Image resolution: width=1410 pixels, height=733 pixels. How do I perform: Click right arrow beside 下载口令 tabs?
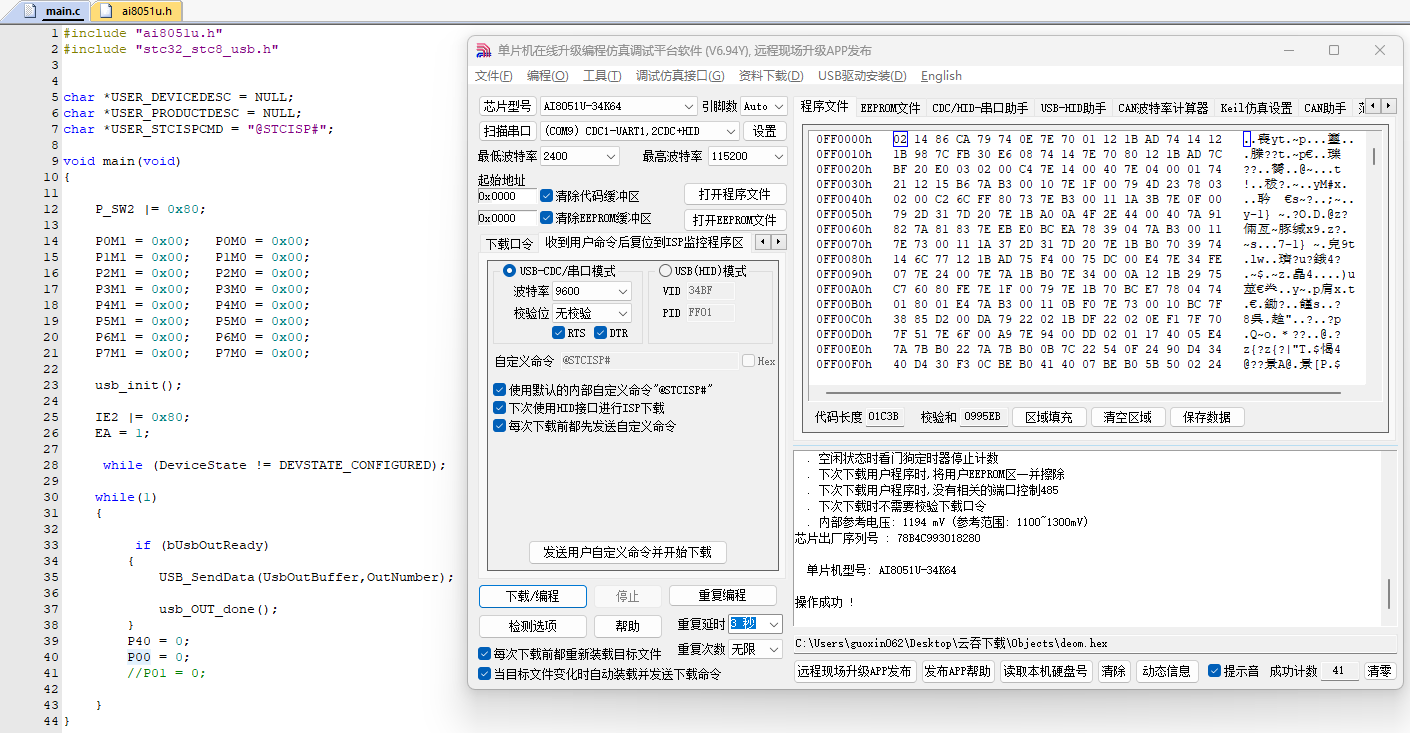(x=779, y=242)
